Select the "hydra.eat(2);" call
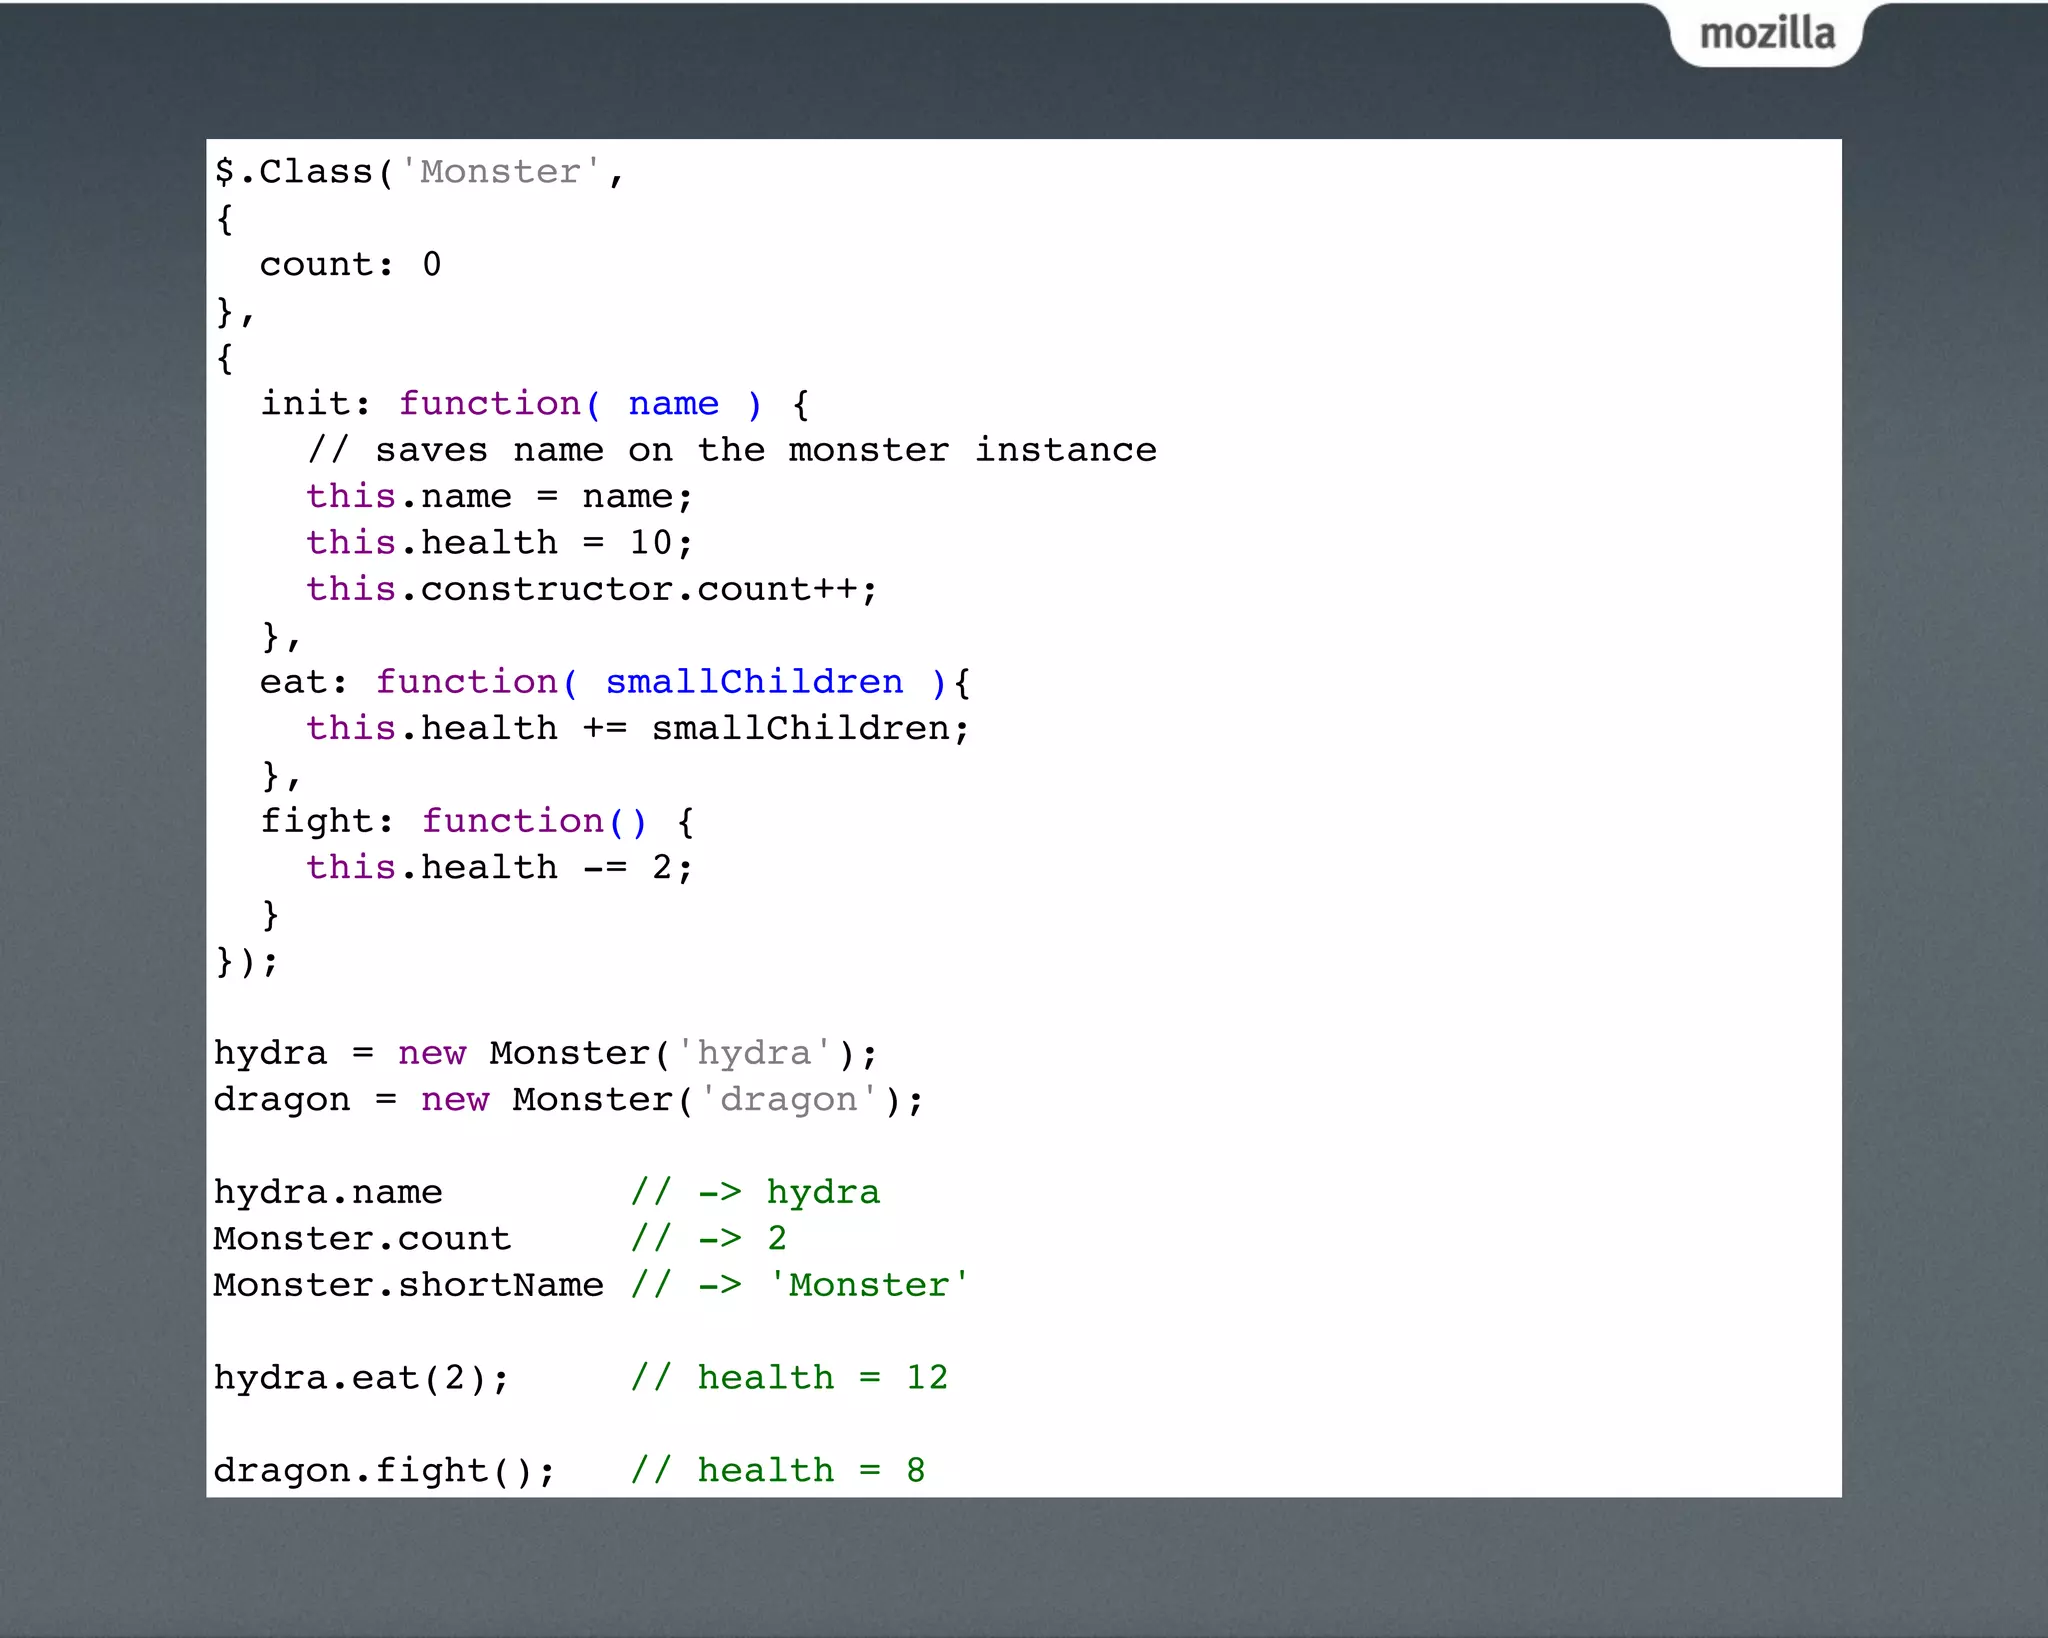2048x1638 pixels. click(x=362, y=1378)
